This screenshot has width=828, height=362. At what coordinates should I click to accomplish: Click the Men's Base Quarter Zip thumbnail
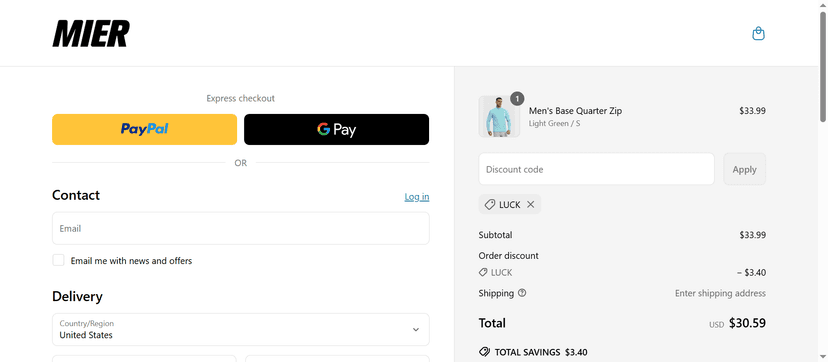click(x=499, y=117)
